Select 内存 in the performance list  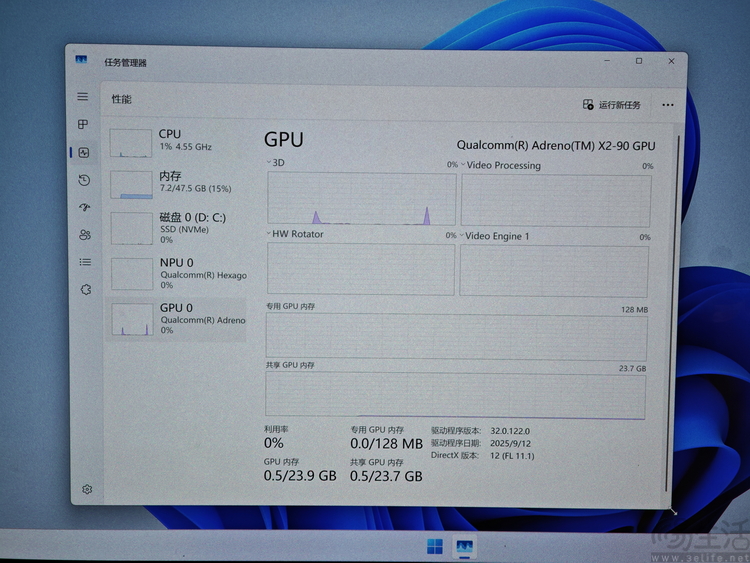176,182
